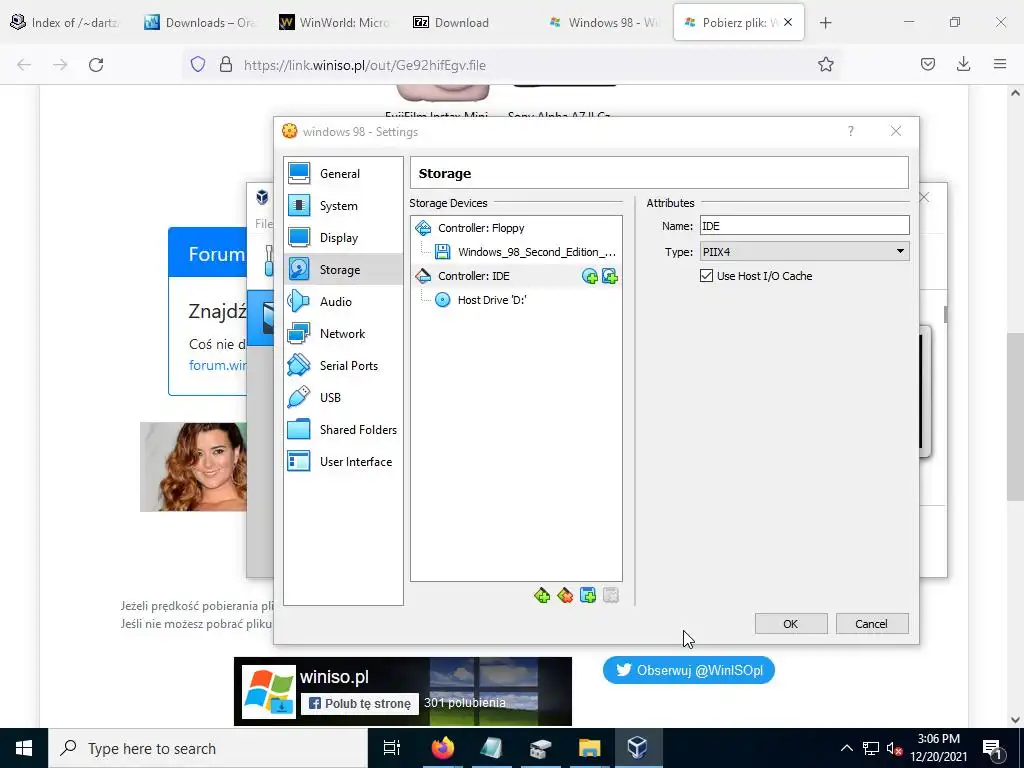Click the browser page vertical scrollbar

(x=1015, y=416)
